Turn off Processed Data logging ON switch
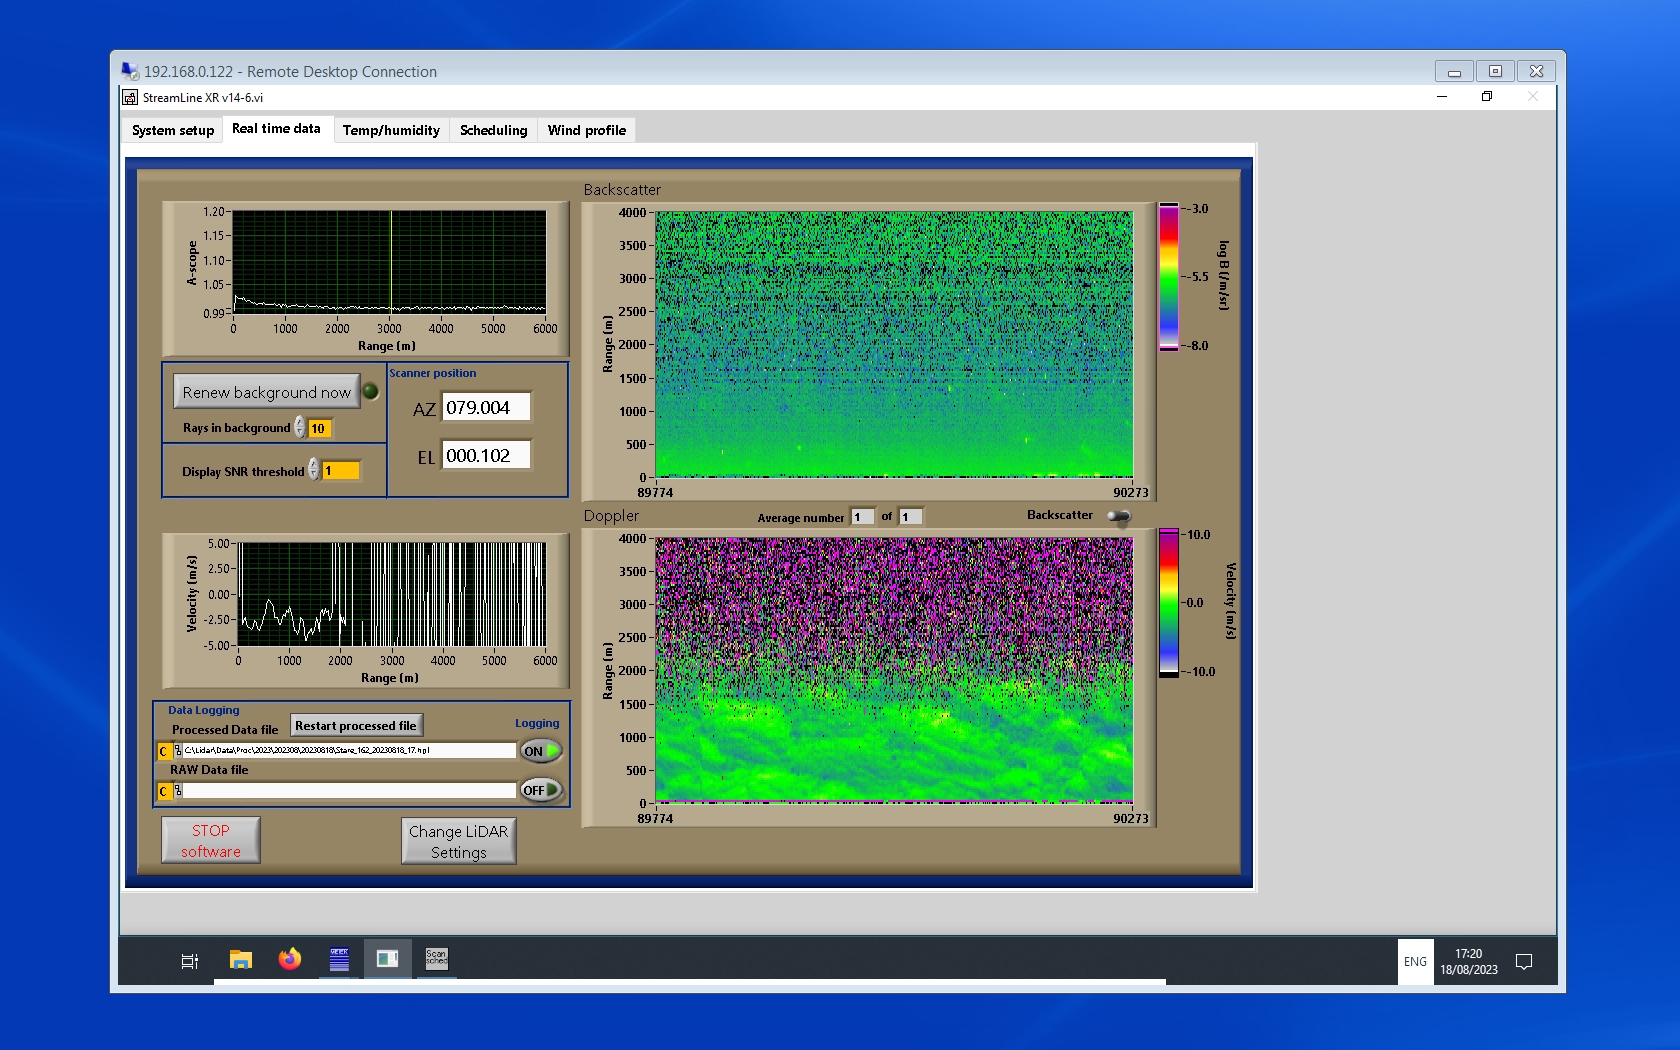This screenshot has height=1050, width=1680. click(x=541, y=751)
